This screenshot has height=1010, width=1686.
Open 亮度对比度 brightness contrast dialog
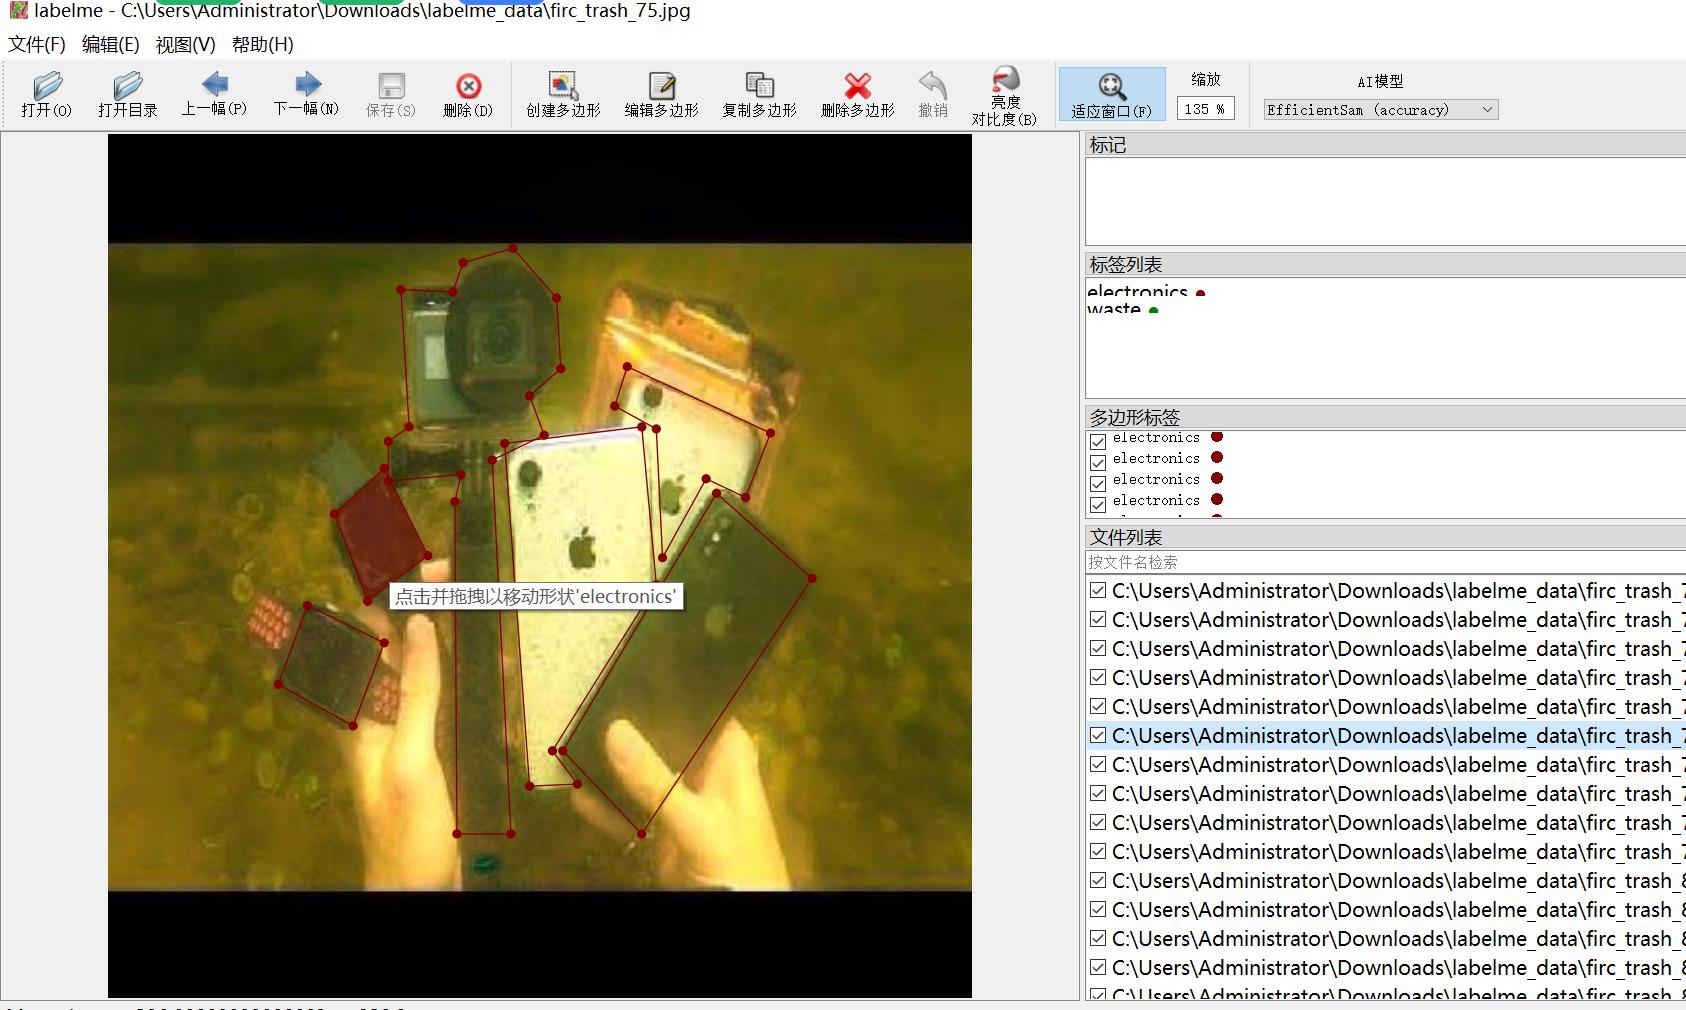click(x=1004, y=95)
